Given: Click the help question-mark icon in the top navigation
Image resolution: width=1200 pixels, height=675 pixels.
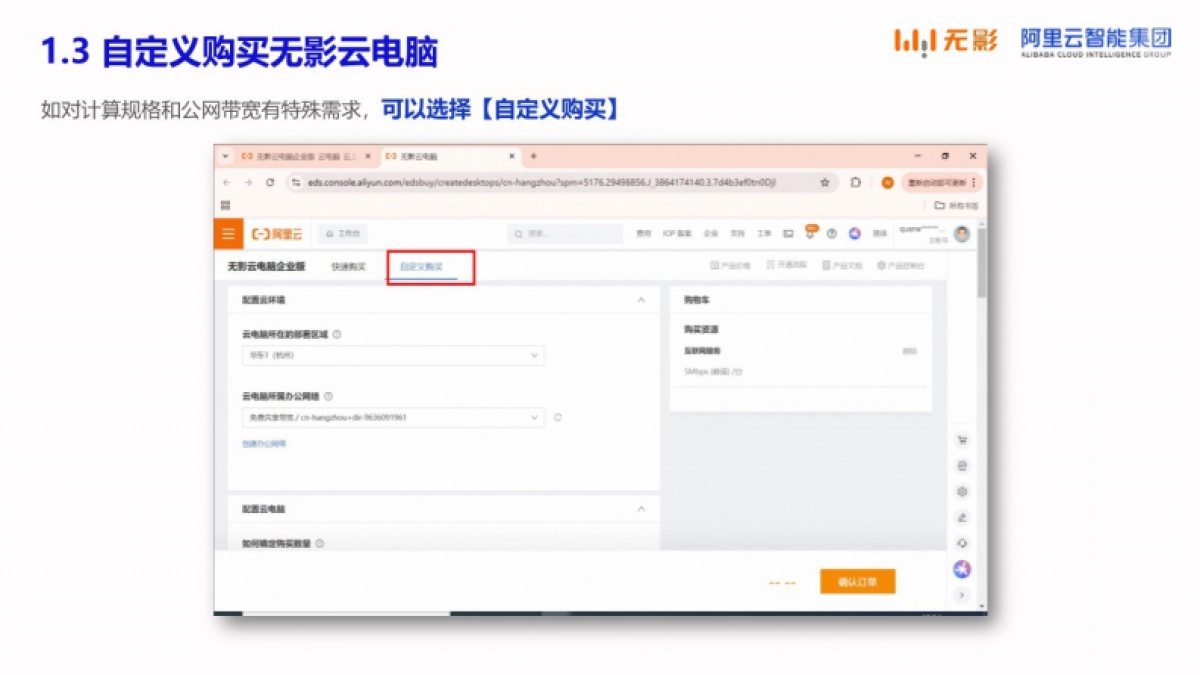Looking at the screenshot, I should tap(832, 234).
